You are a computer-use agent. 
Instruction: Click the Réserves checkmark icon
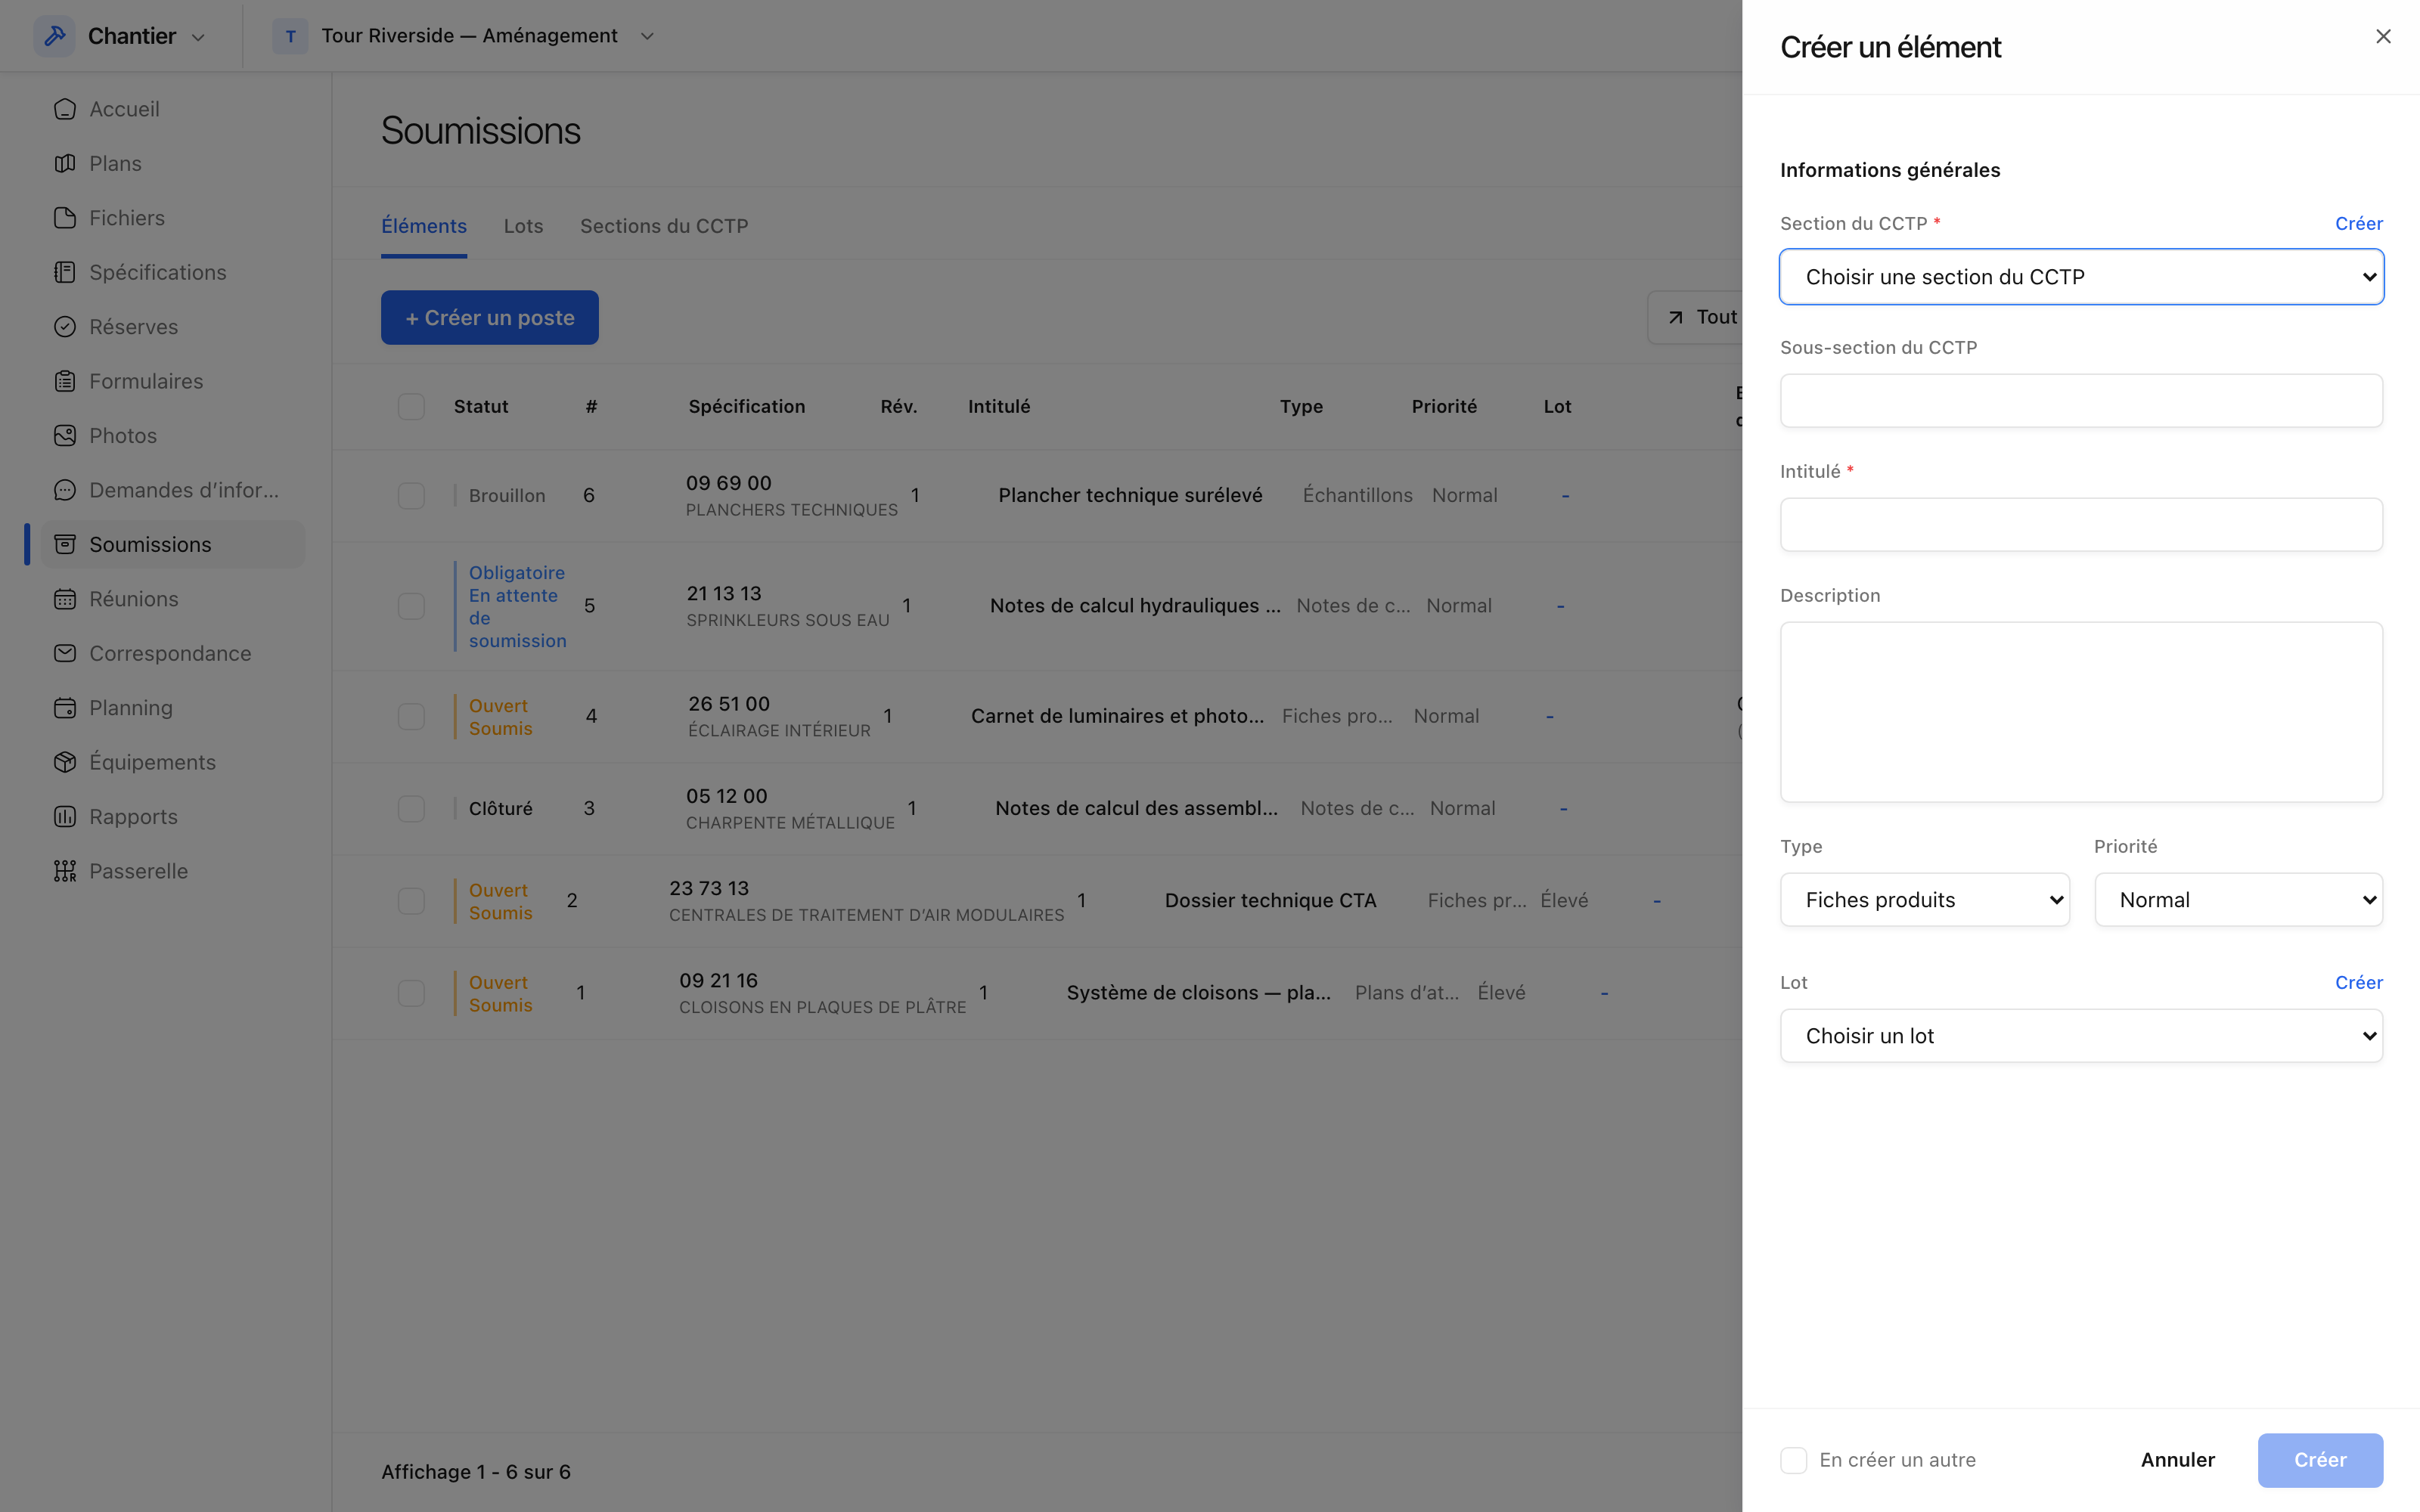[65, 327]
